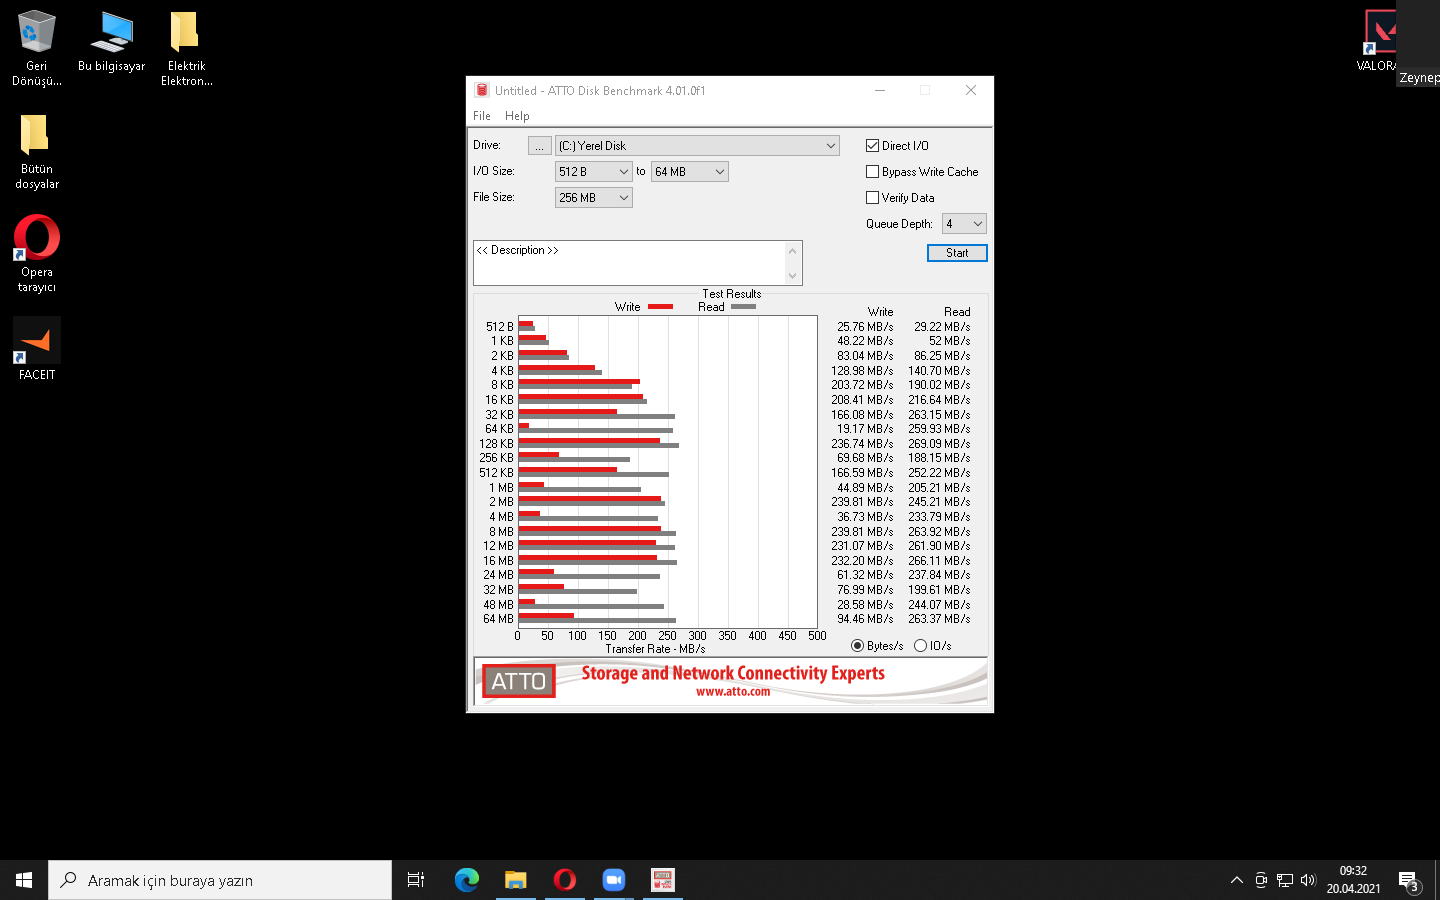Viewport: 1440px width, 900px height.
Task: Click the 64 MB row read value 263.37 MB/s
Action: [939, 619]
